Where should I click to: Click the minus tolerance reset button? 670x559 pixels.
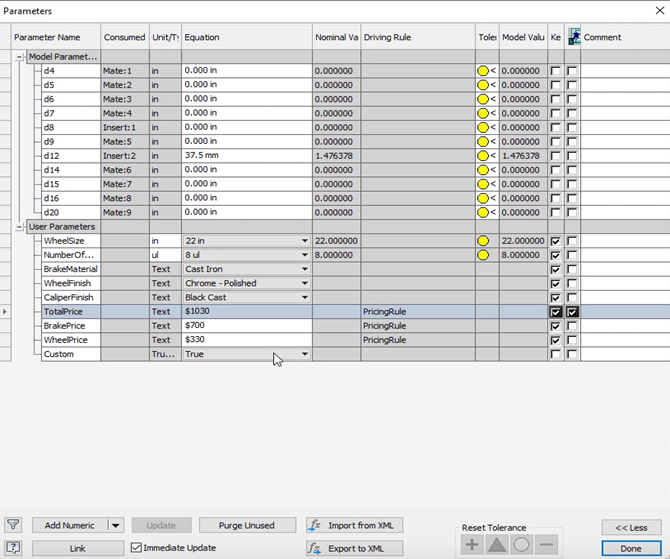pyautogui.click(x=546, y=544)
